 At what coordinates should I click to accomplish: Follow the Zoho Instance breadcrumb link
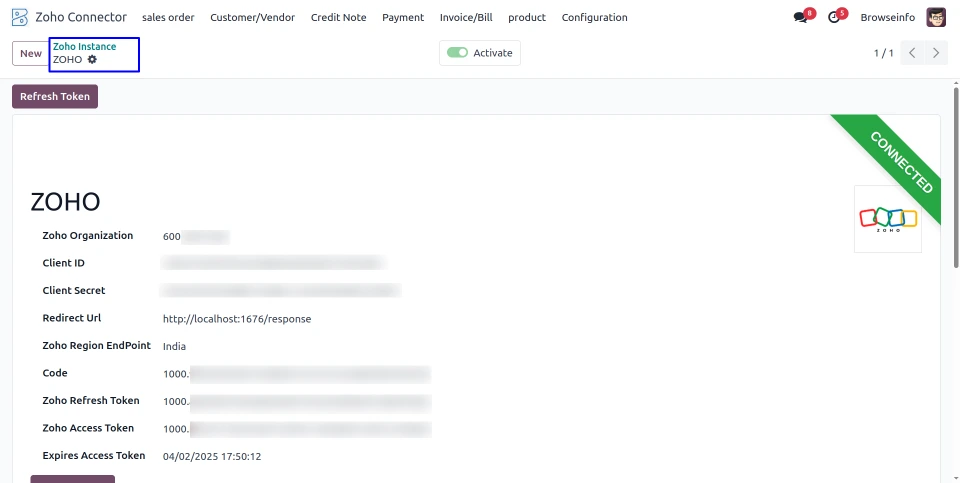[x=84, y=47]
